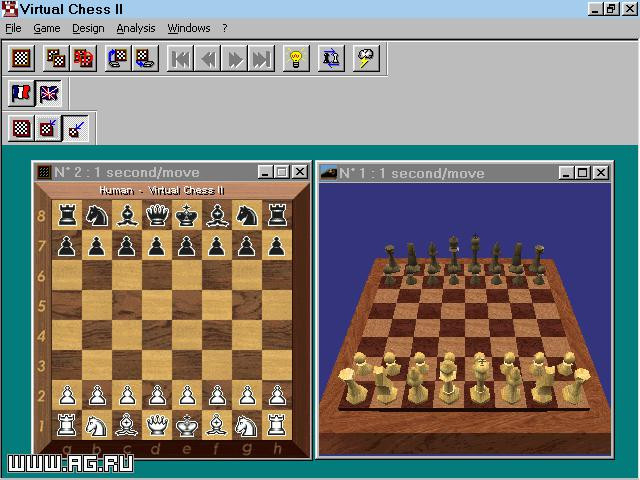Close the N° 1 3D board window
Viewport: 640px width, 480px height.
[x=601, y=173]
